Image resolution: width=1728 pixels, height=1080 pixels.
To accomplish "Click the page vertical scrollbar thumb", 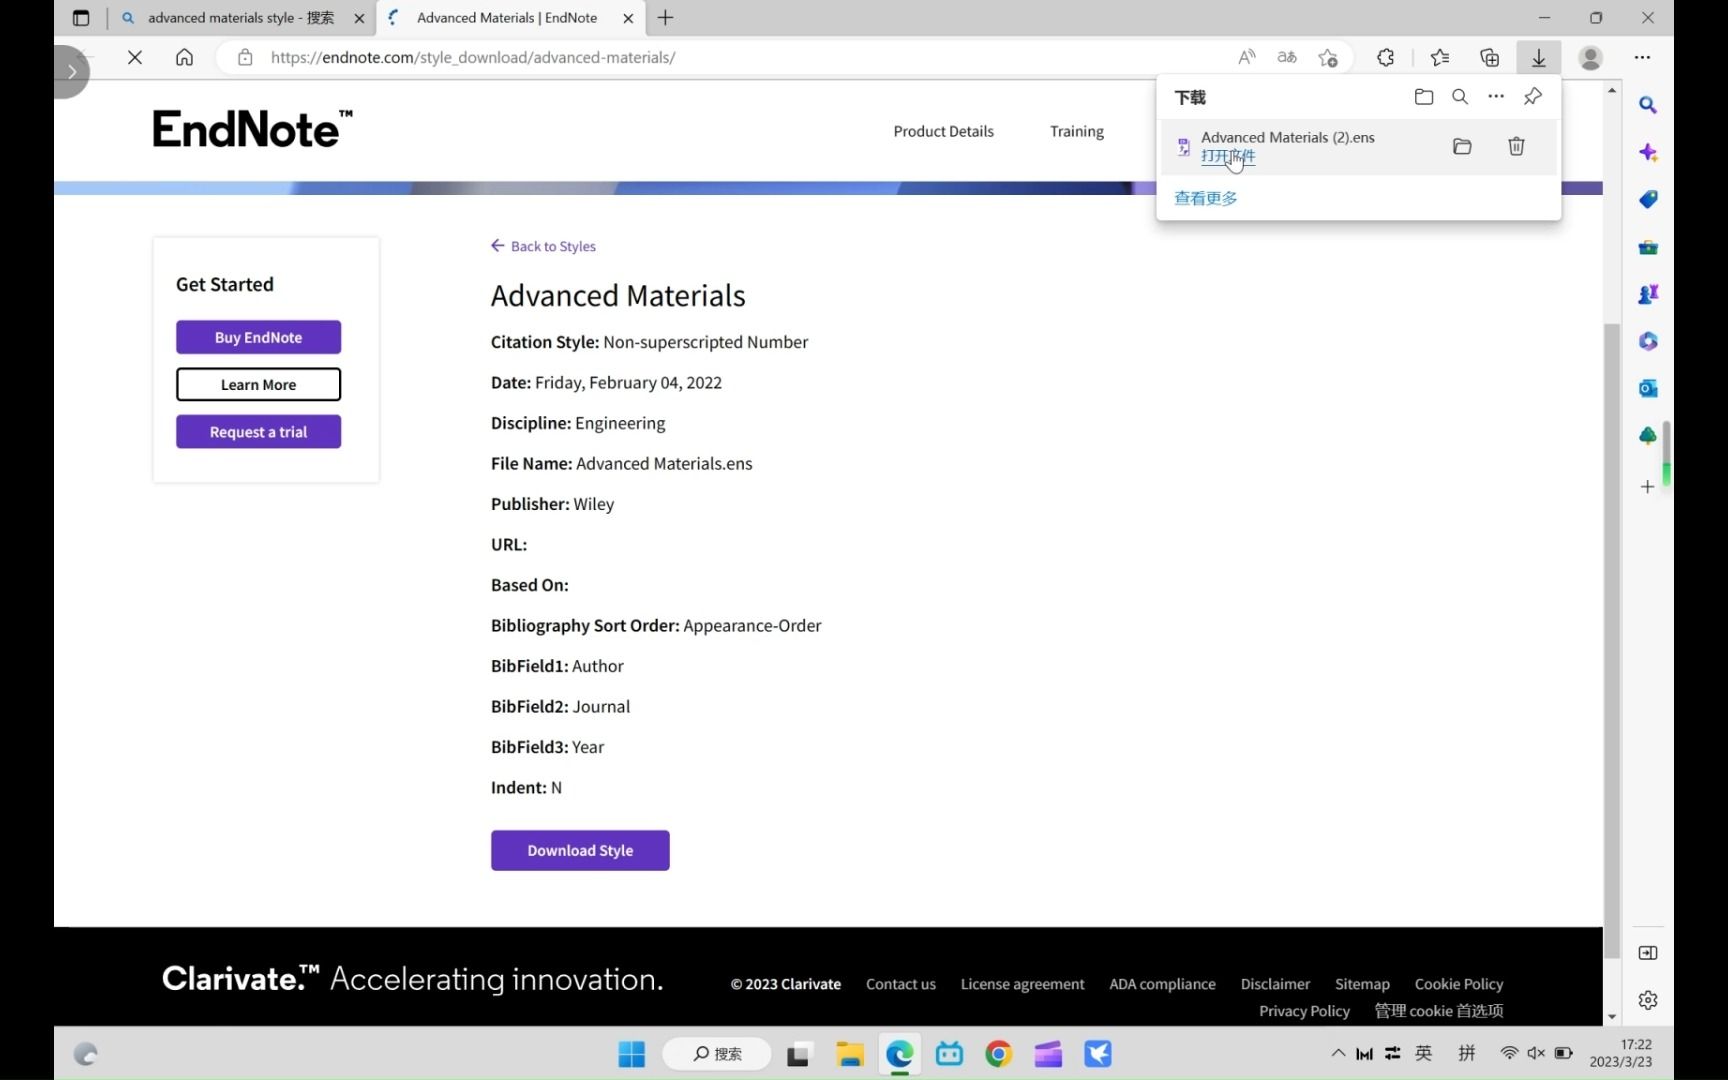I will click(1611, 640).
